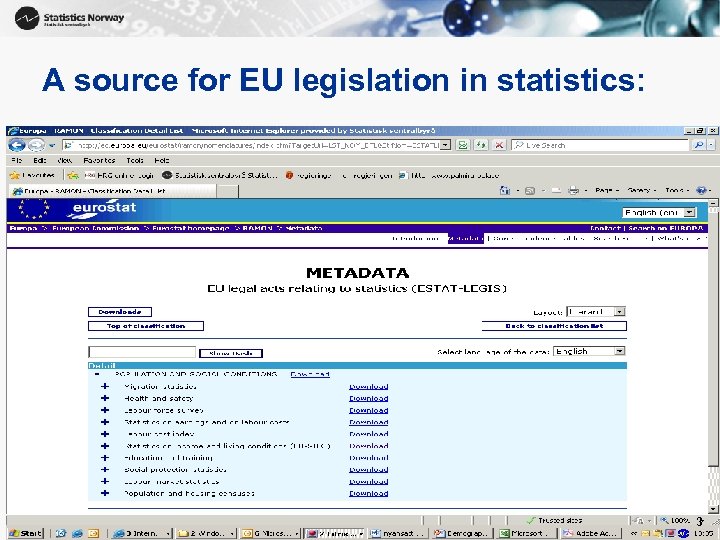This screenshot has width=720, height=540.
Task: Expand the Labour cost index row
Action: 105,434
